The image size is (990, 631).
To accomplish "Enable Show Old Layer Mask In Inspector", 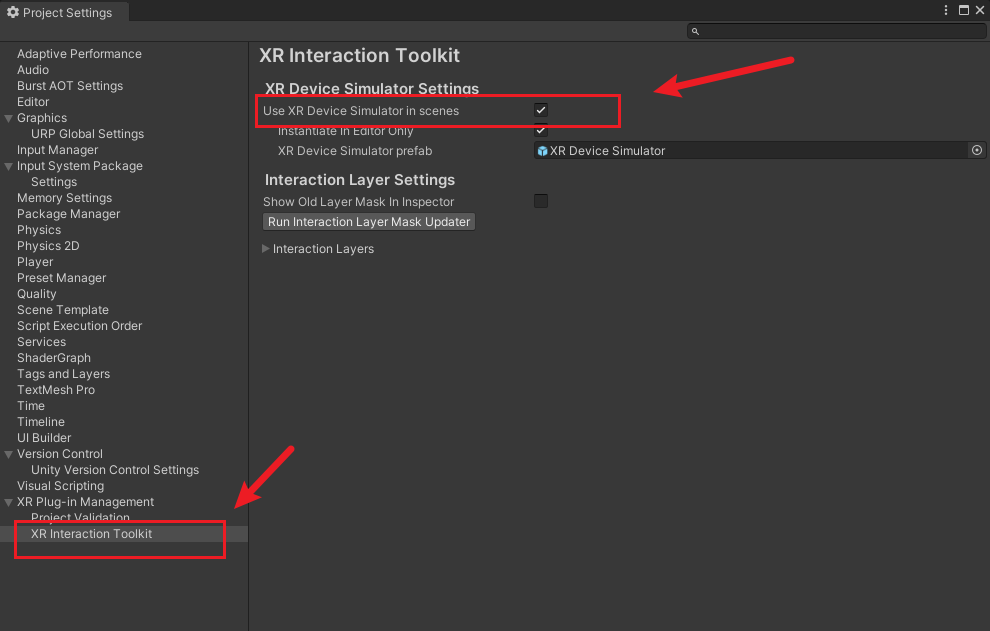I will [x=541, y=201].
